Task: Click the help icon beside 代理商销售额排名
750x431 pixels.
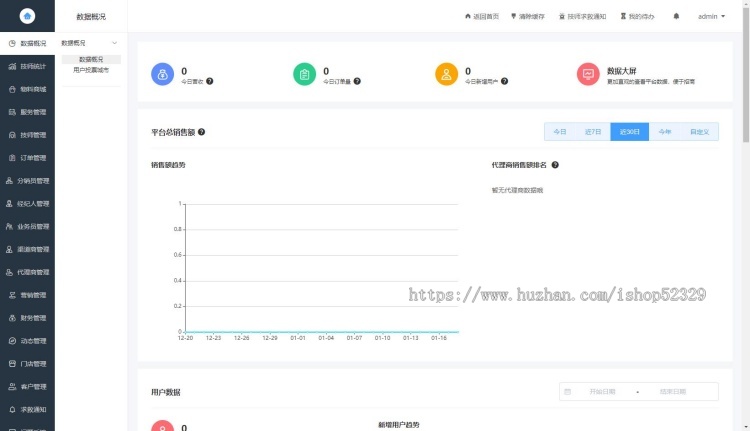Action: click(x=555, y=165)
